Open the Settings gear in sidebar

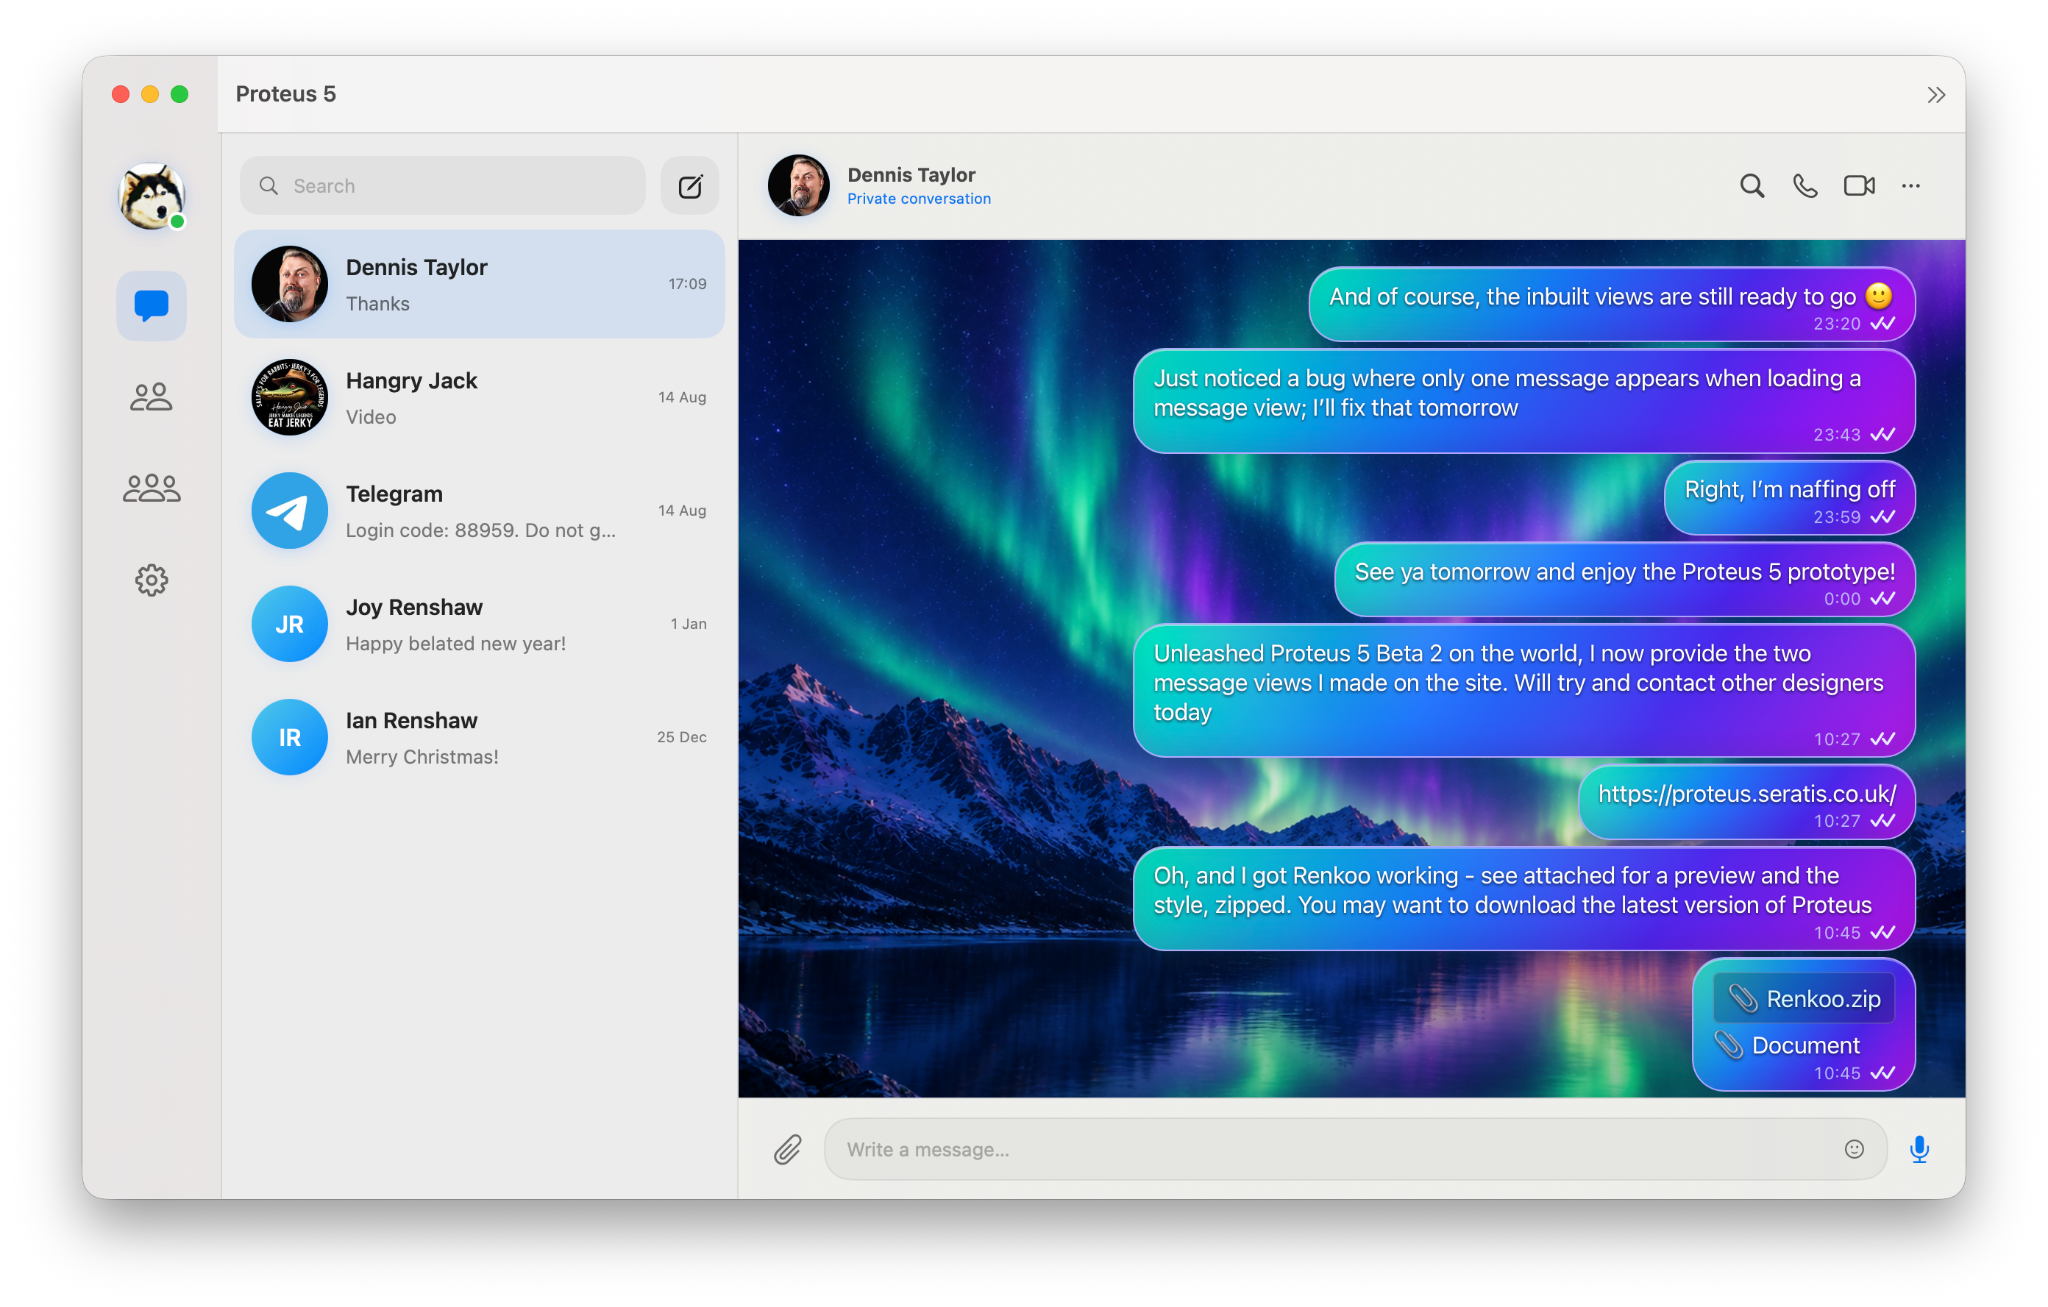tap(151, 580)
